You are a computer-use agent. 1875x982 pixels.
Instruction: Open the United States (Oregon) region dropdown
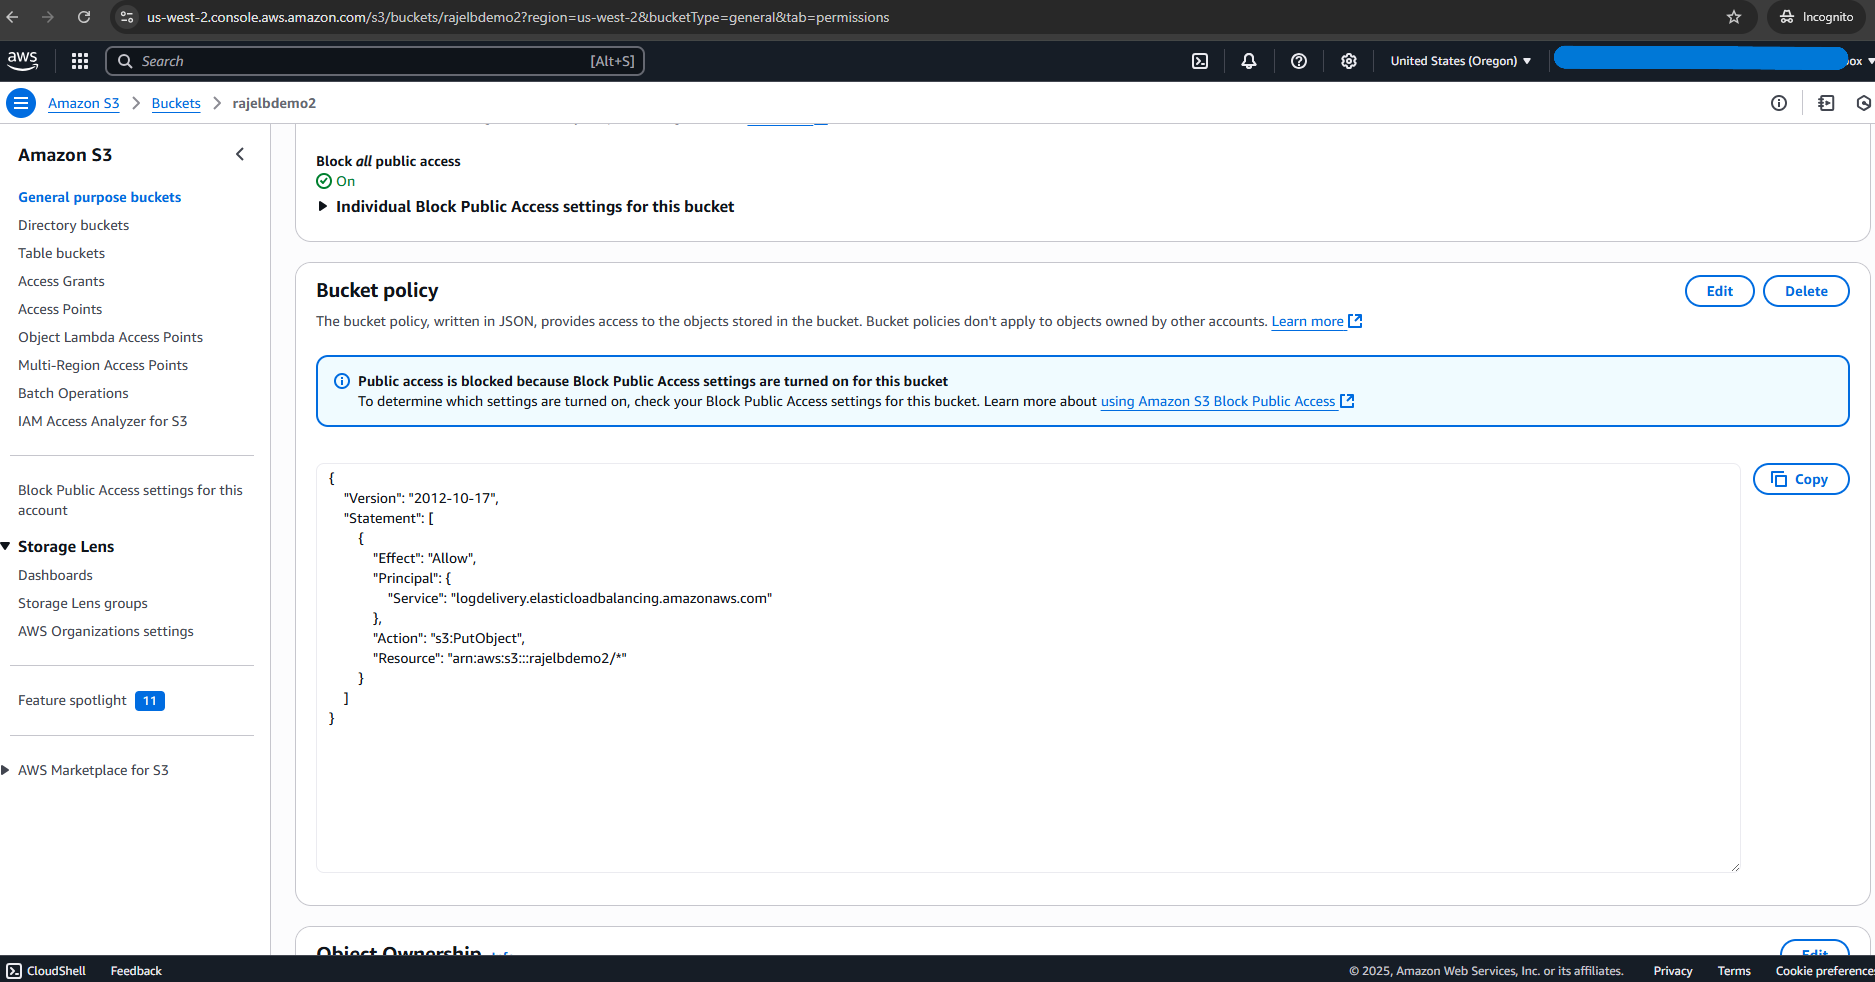[x=1460, y=61]
